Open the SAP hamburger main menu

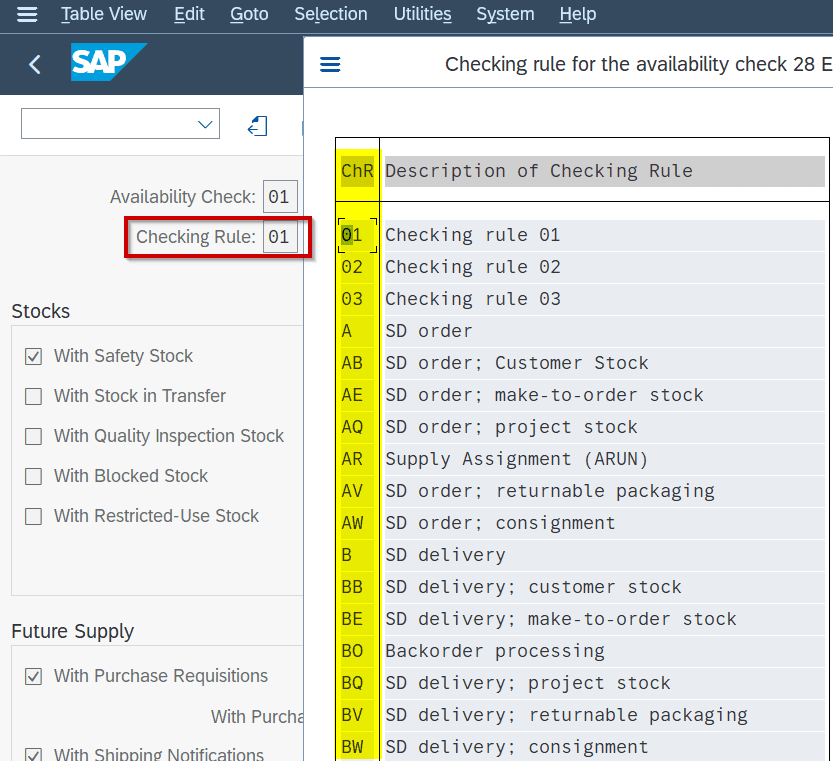pyautogui.click(x=27, y=14)
